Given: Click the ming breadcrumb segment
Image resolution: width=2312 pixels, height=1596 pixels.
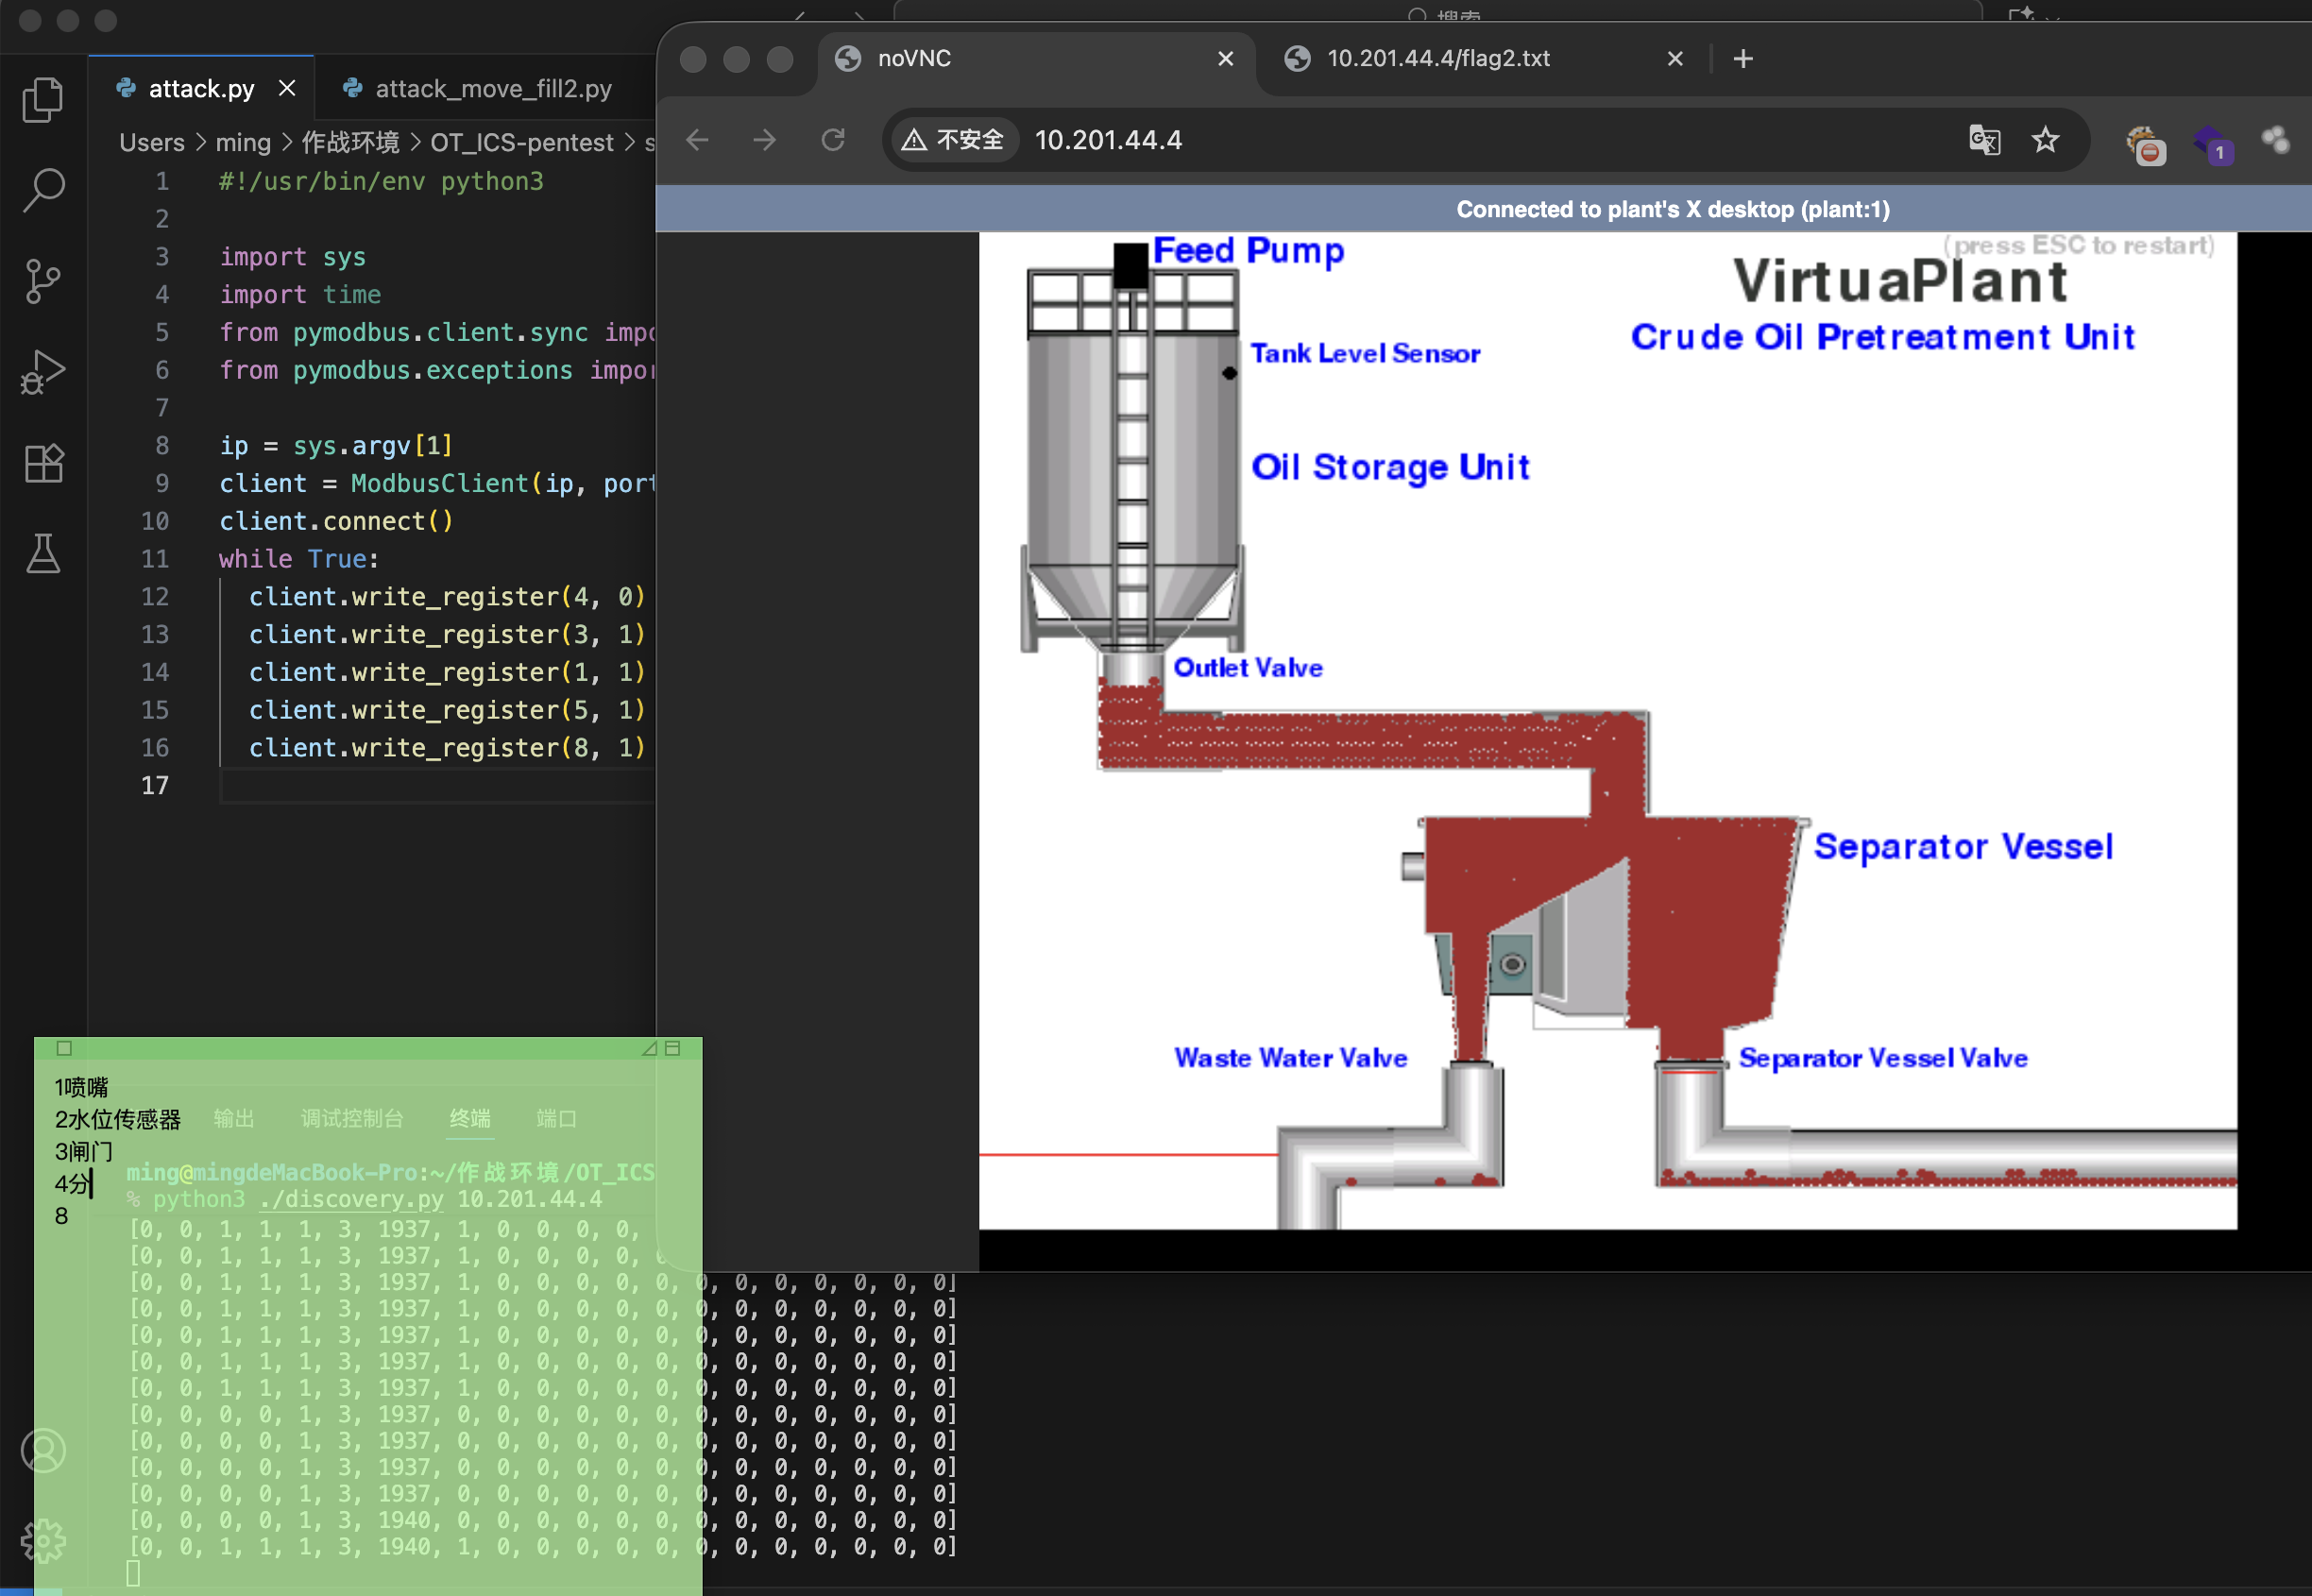Looking at the screenshot, I should pos(243,142).
